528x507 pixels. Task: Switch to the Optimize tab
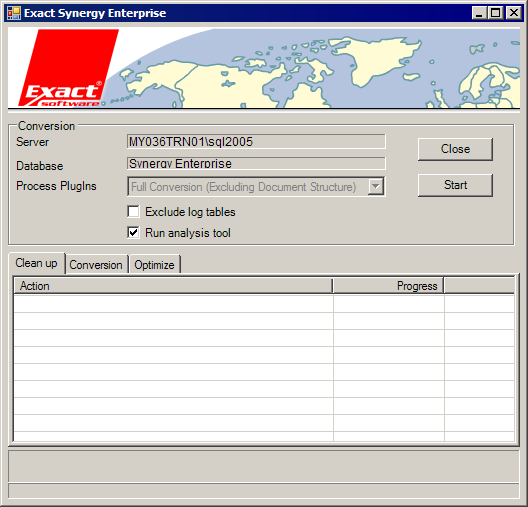[155, 265]
